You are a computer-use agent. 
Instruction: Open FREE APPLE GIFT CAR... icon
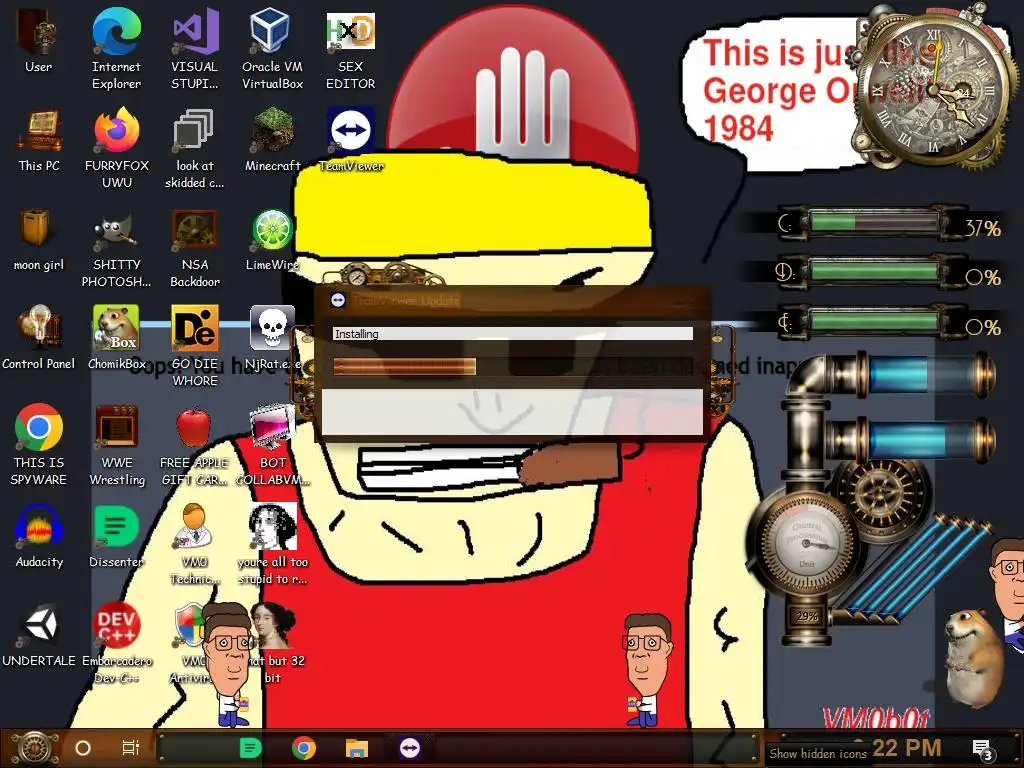(x=195, y=445)
